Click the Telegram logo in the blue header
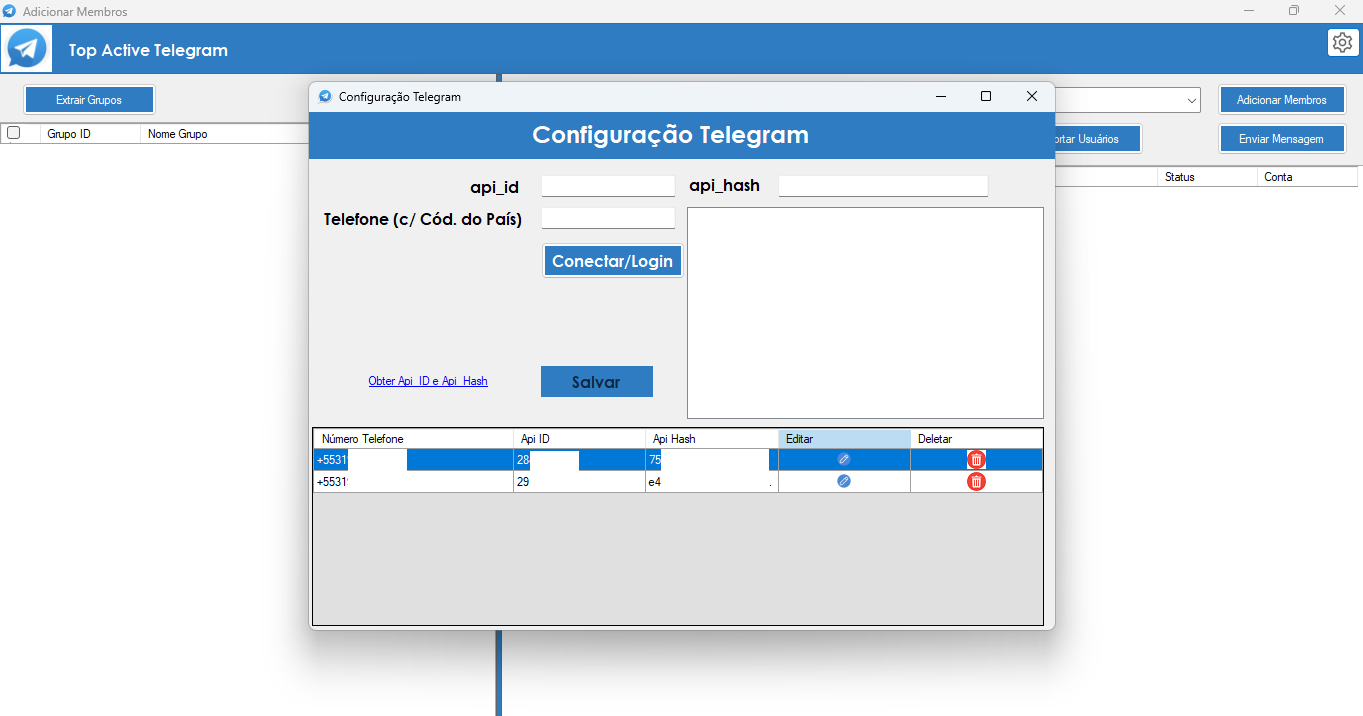This screenshot has height=716, width=1363. tap(27, 48)
